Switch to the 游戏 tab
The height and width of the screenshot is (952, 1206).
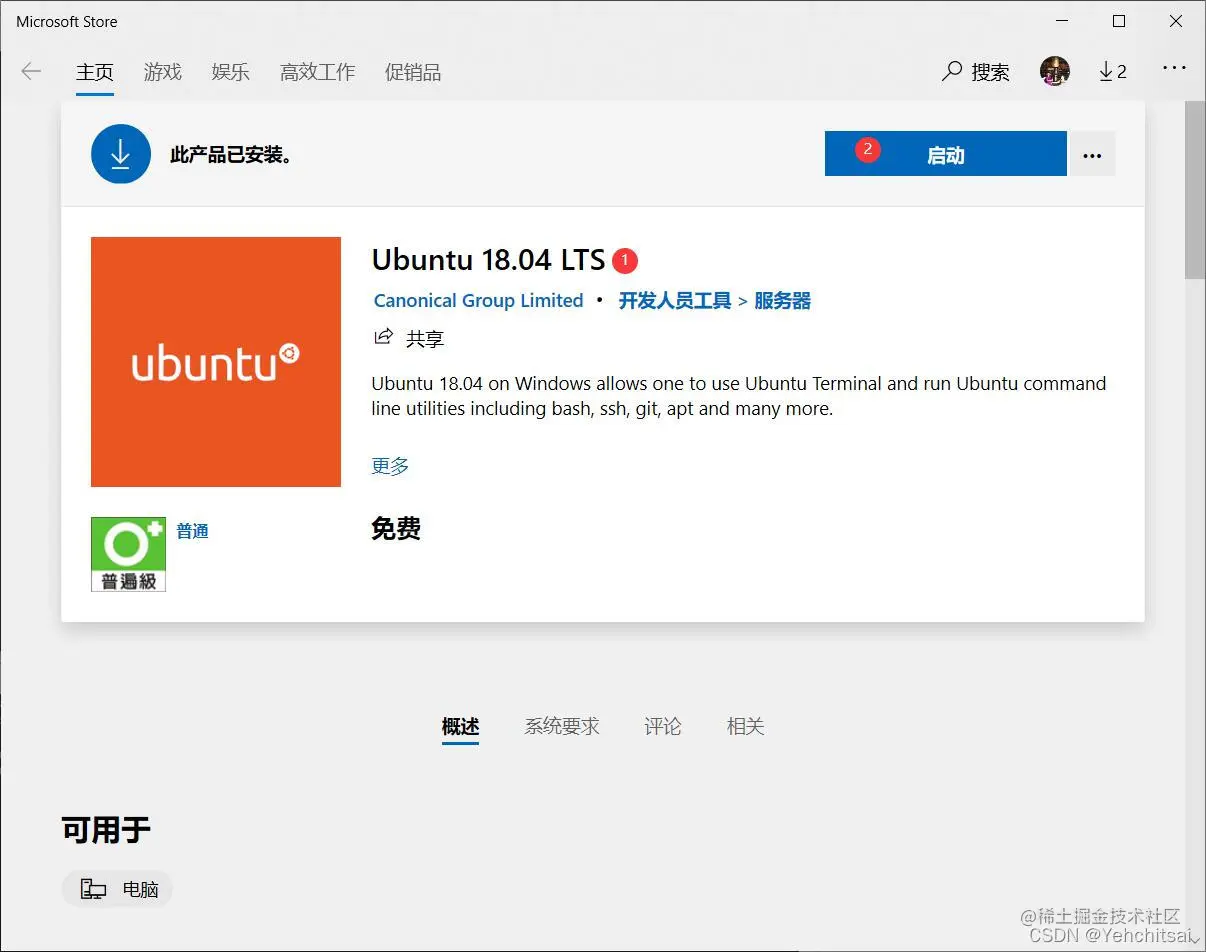pyautogui.click(x=162, y=71)
